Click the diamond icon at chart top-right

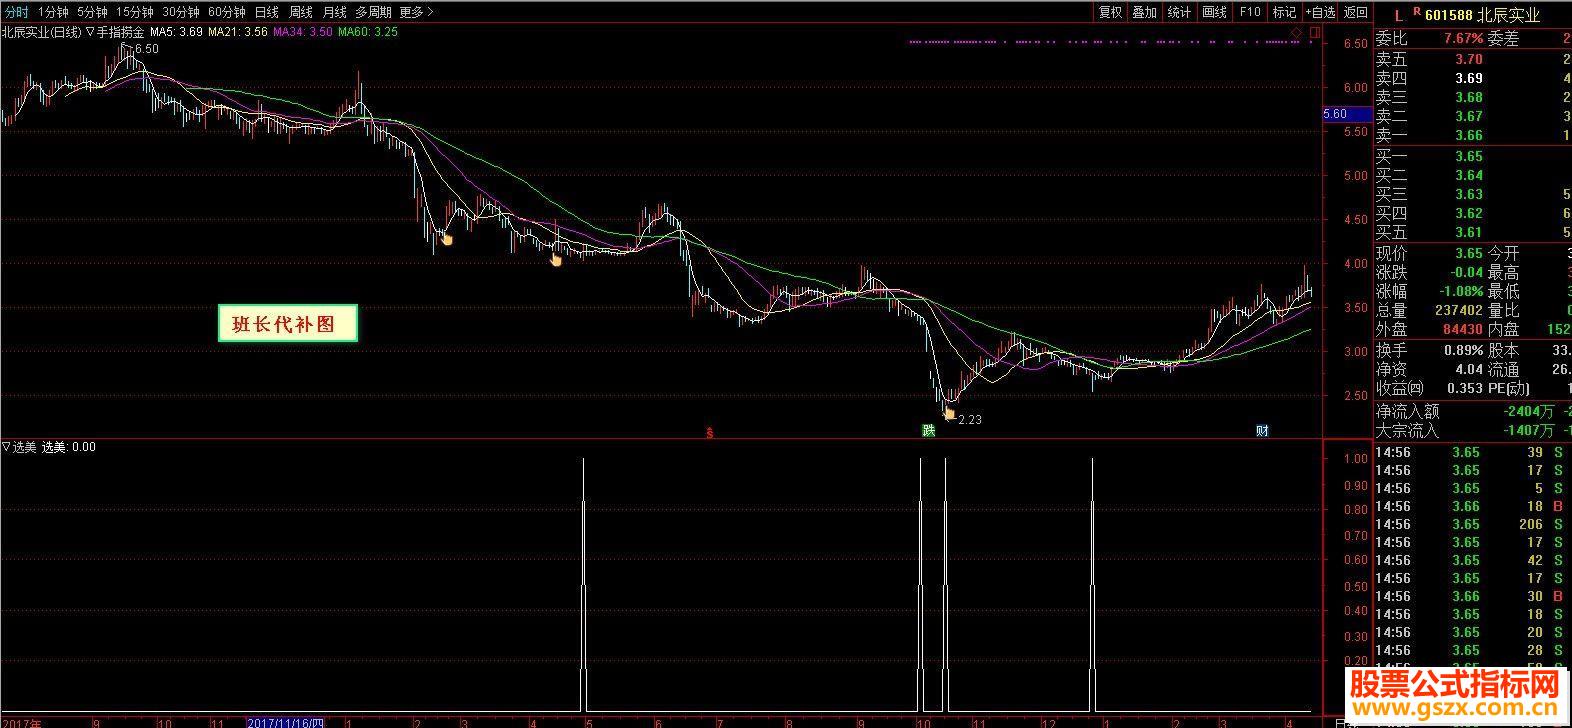[1296, 33]
